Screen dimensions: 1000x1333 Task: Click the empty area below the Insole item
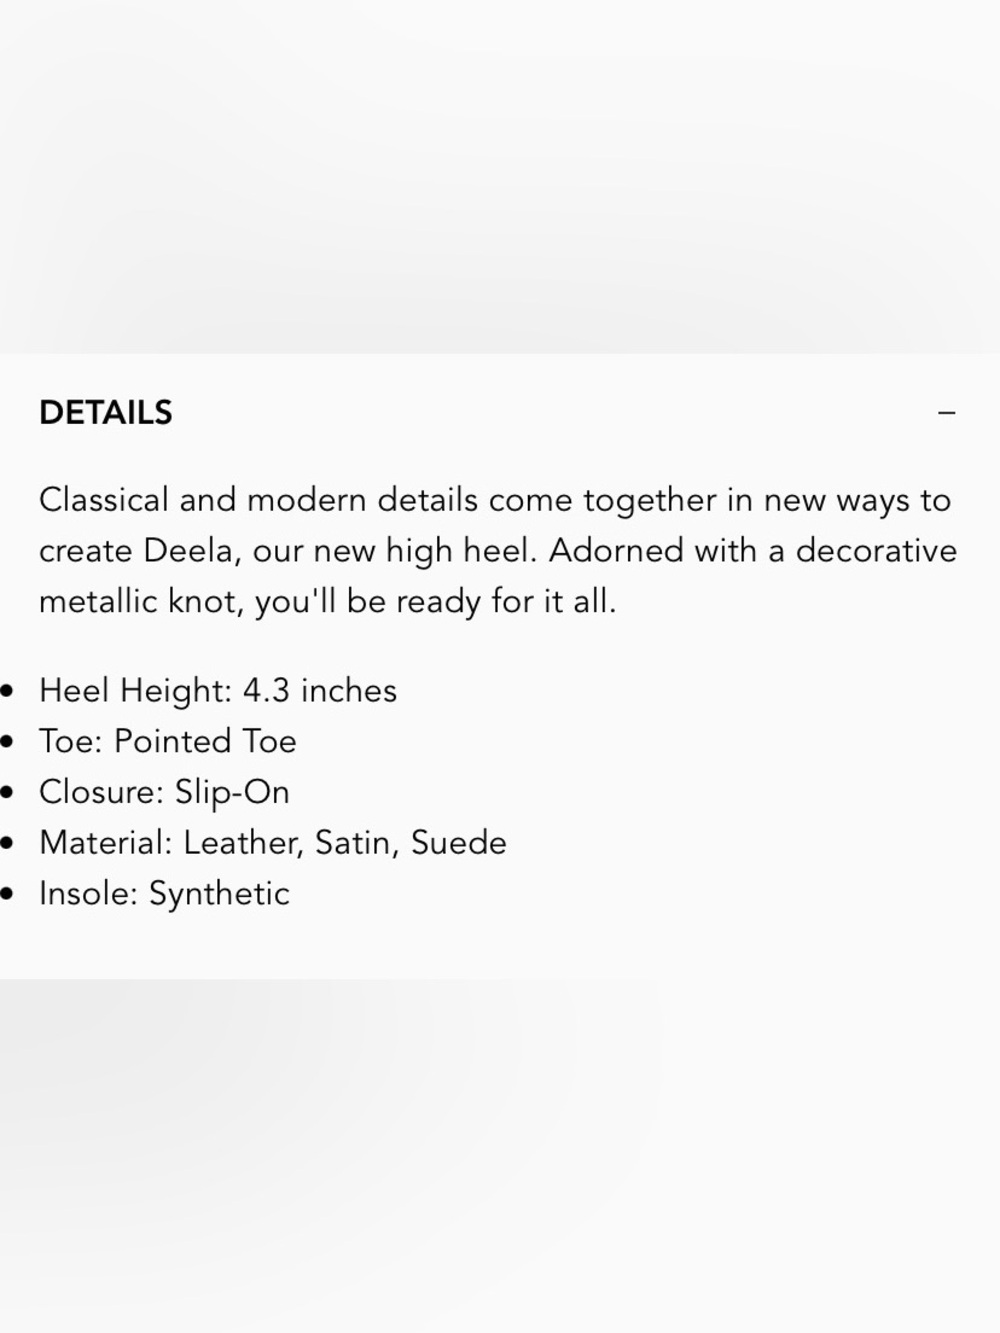(x=500, y=1155)
